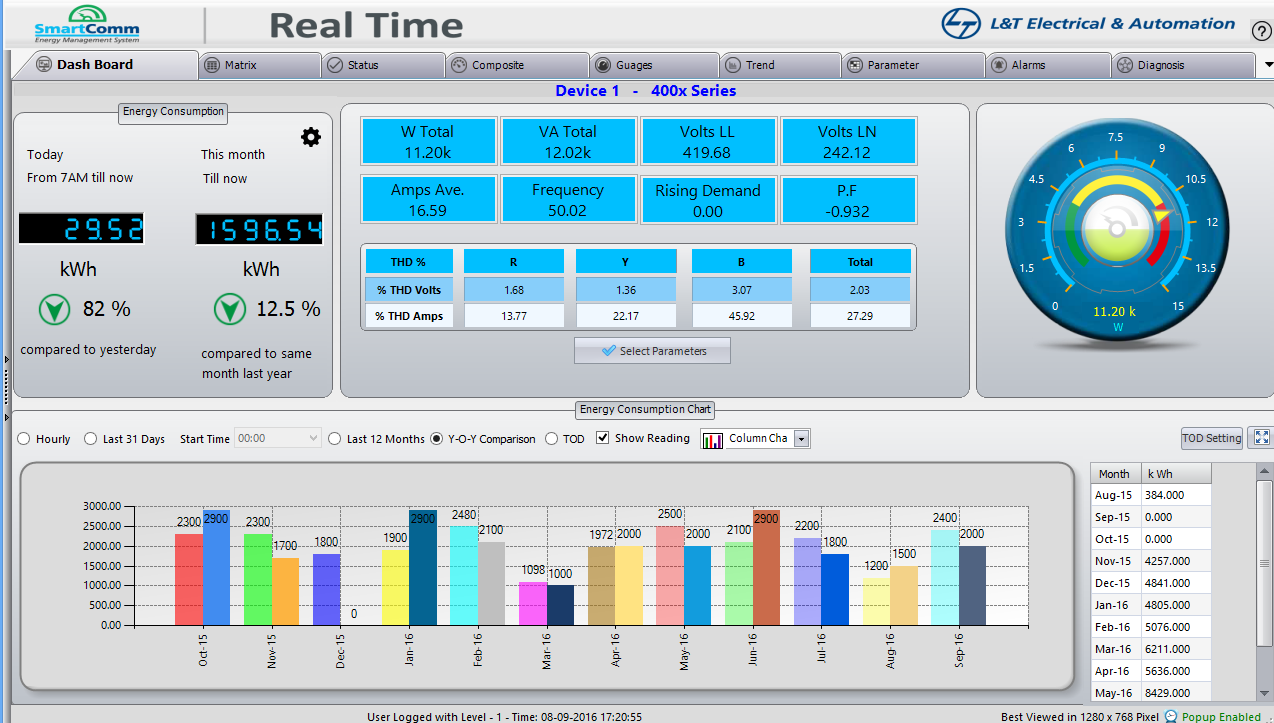The width and height of the screenshot is (1274, 723).
Task: Toggle the chart fullscreen expand icon
Action: [1260, 437]
